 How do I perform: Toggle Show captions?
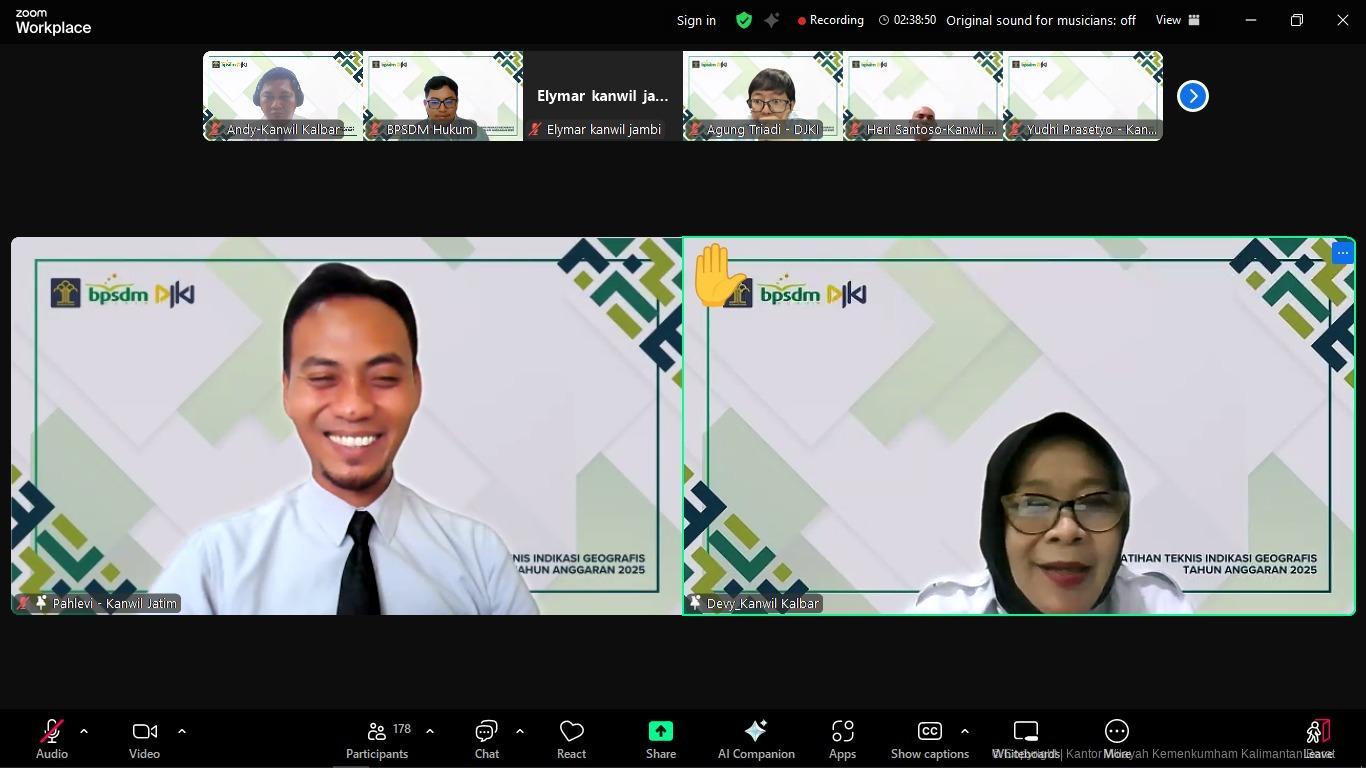[x=929, y=739]
